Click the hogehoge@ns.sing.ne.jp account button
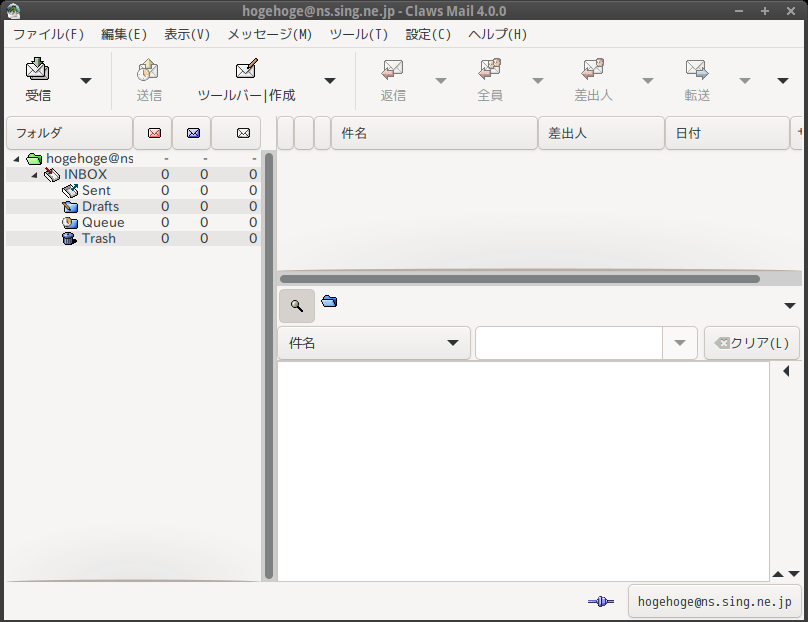This screenshot has height=622, width=808. (x=715, y=601)
